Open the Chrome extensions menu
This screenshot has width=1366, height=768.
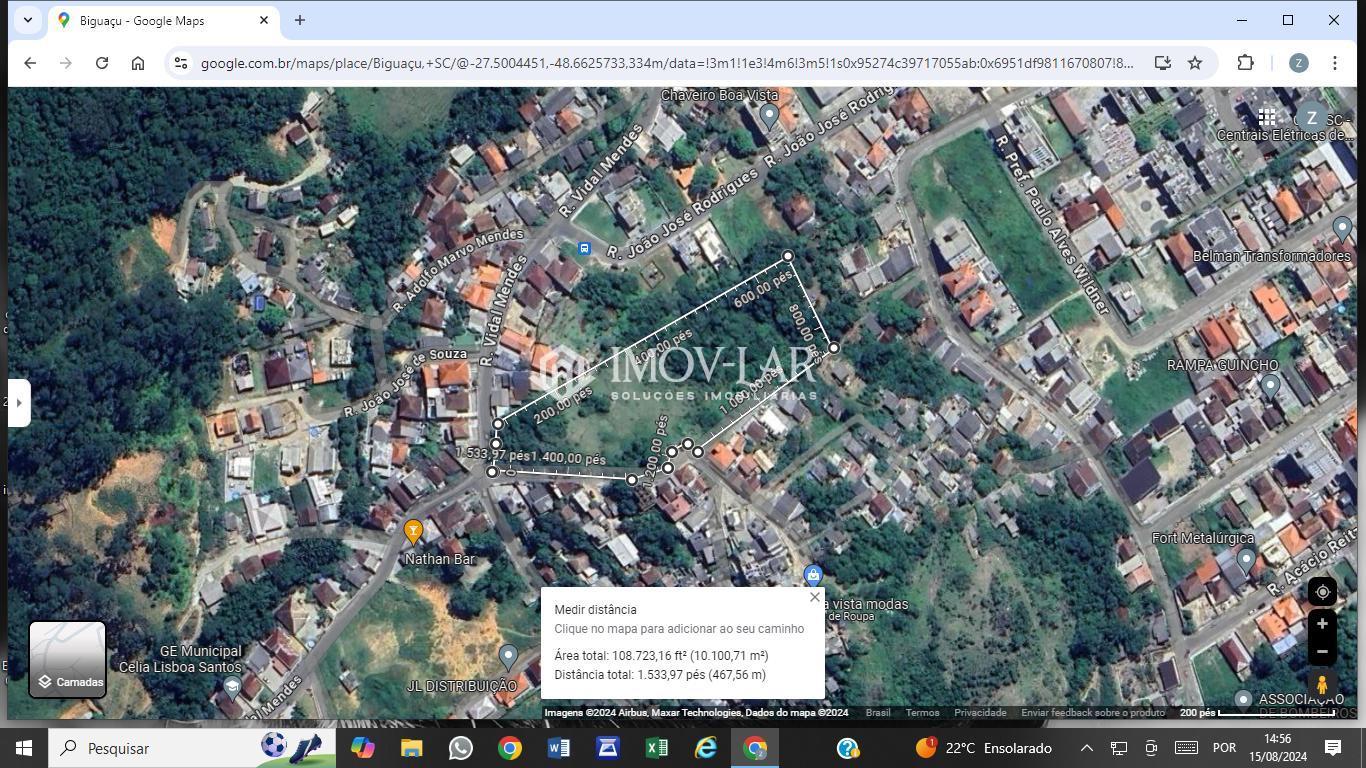coord(1245,63)
